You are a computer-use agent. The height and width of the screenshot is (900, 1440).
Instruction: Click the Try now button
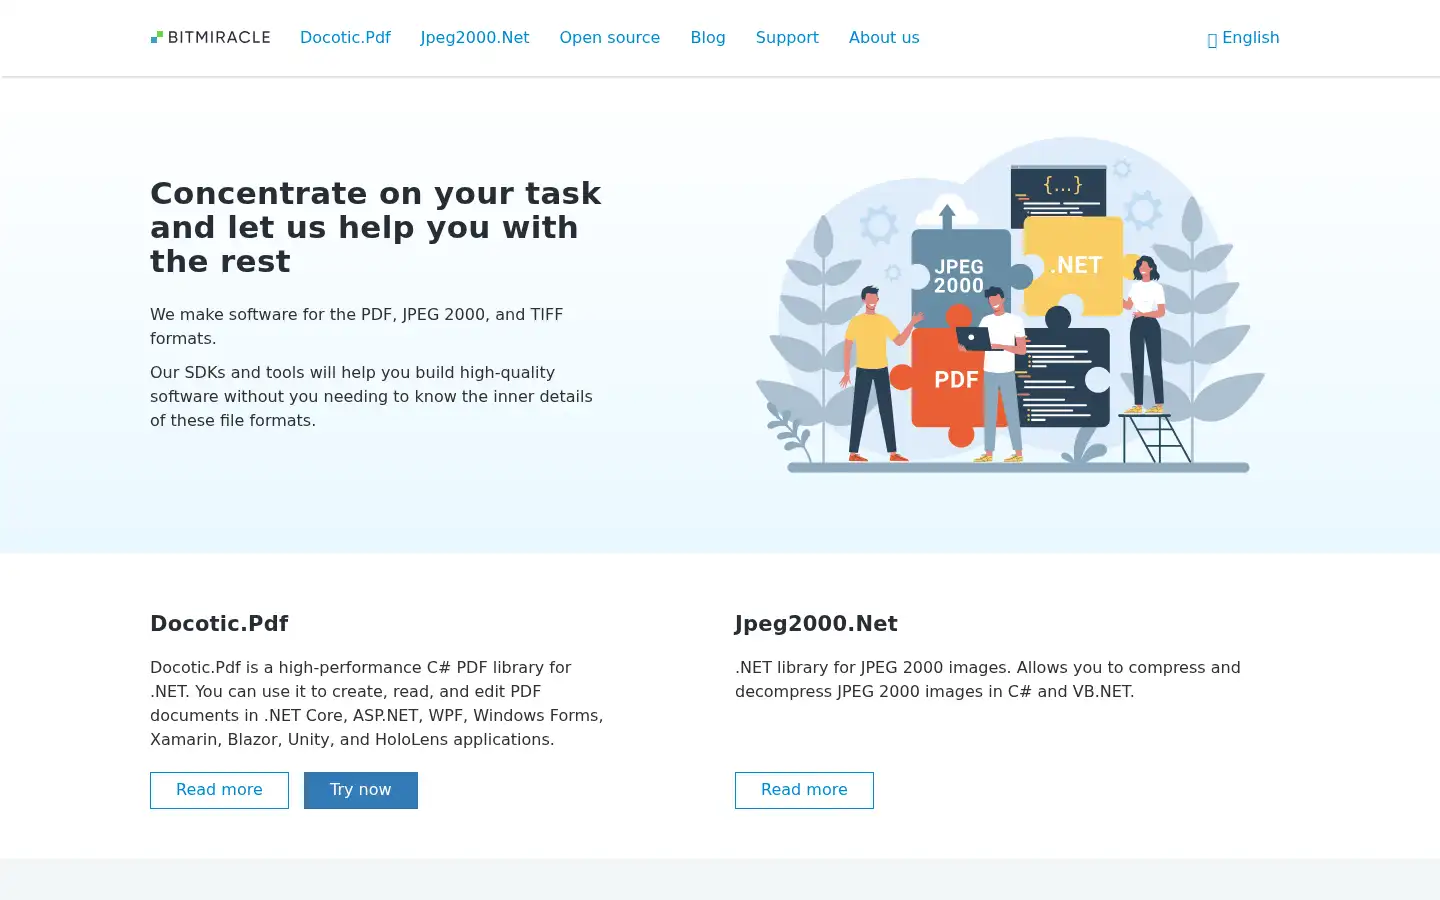click(361, 790)
